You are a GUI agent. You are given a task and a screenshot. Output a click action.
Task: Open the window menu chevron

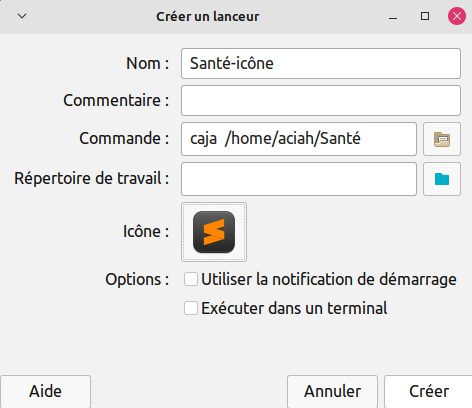(x=22, y=16)
